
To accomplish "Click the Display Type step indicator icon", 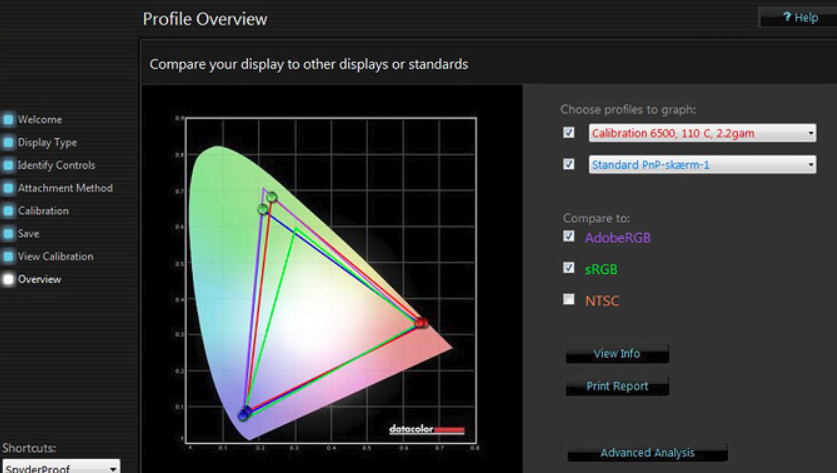I will pos(8,143).
